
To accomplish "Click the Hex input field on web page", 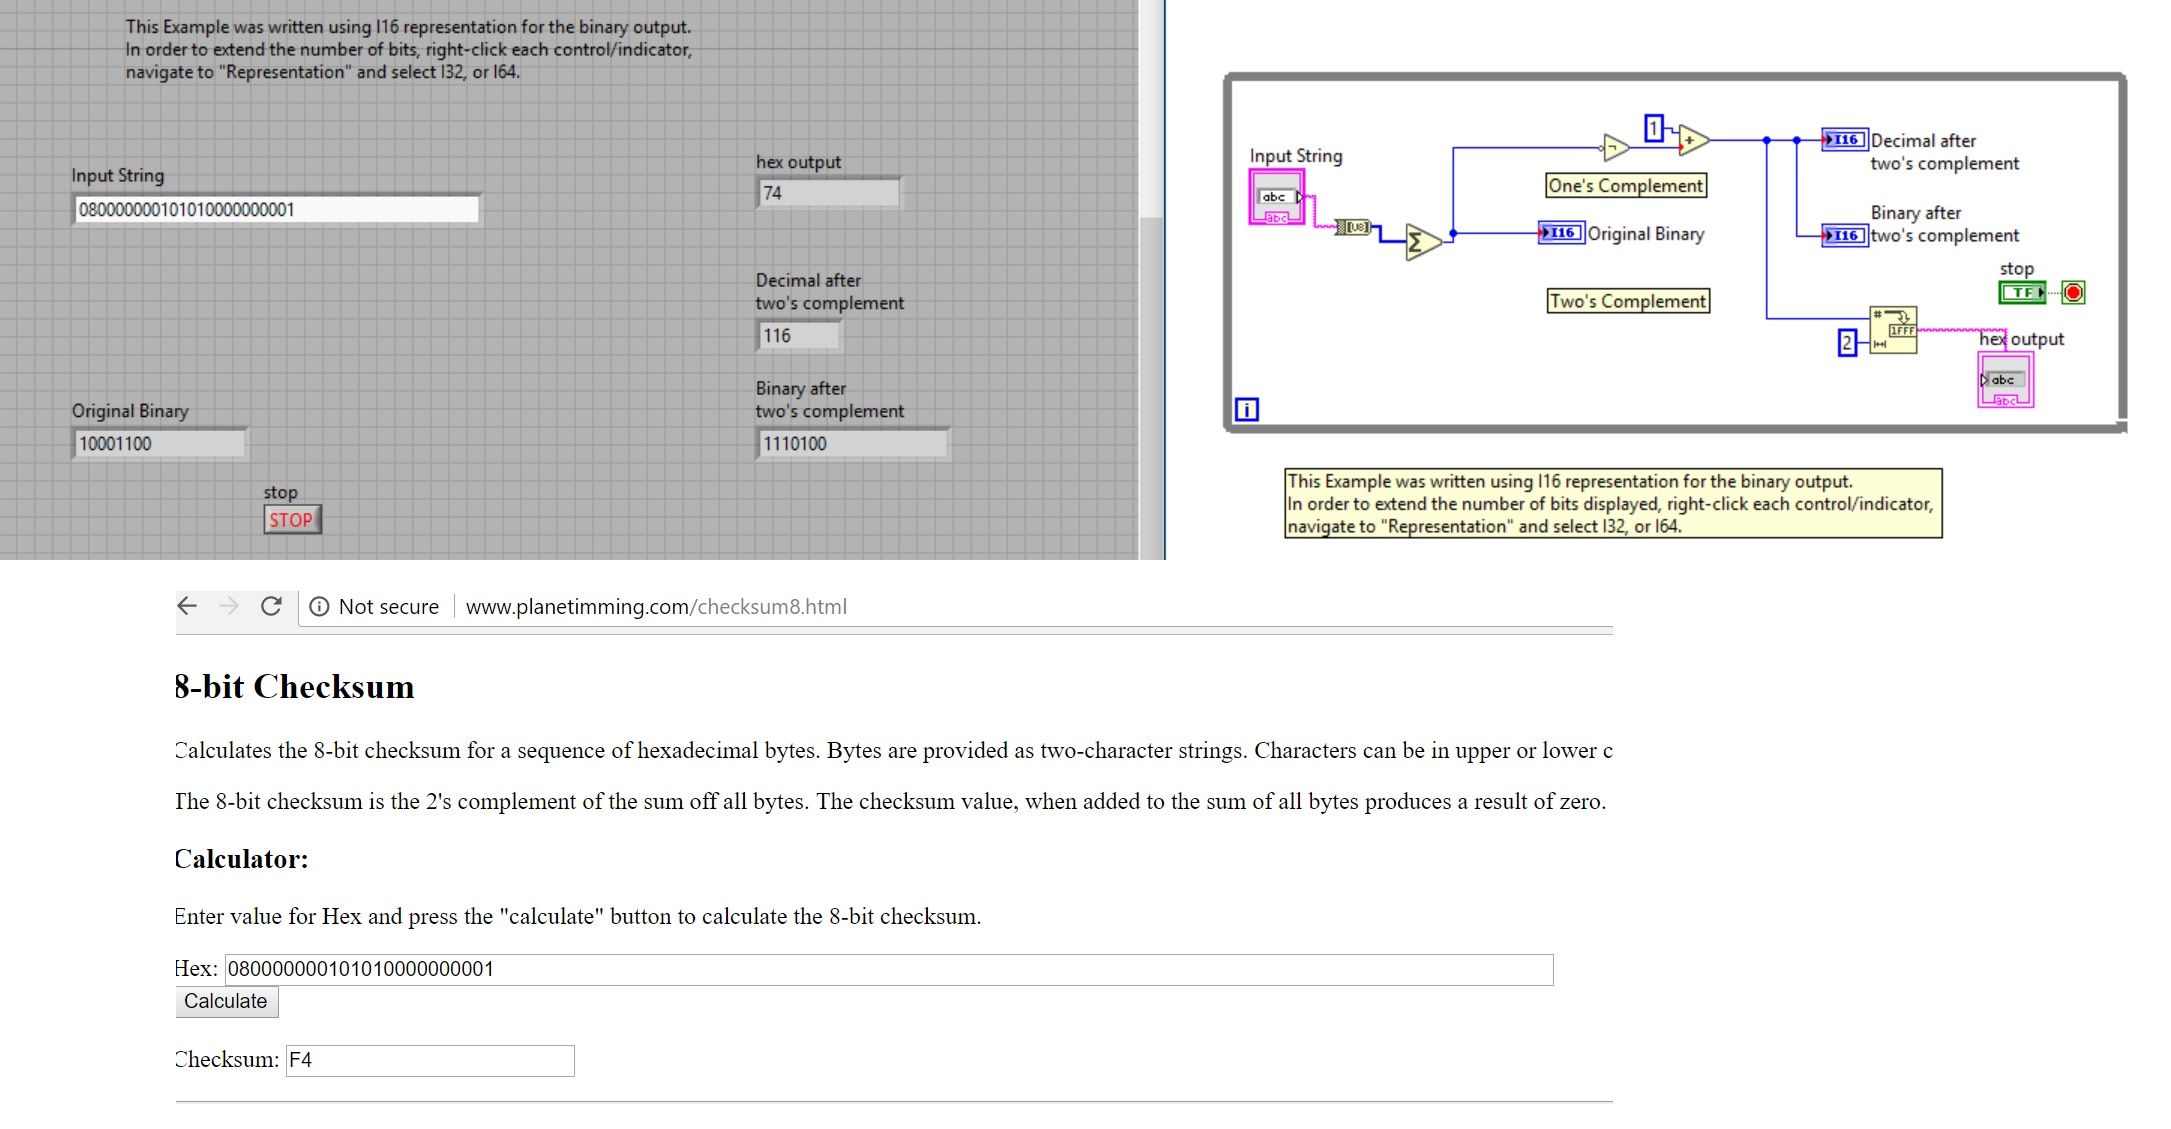I will pyautogui.click(x=889, y=970).
